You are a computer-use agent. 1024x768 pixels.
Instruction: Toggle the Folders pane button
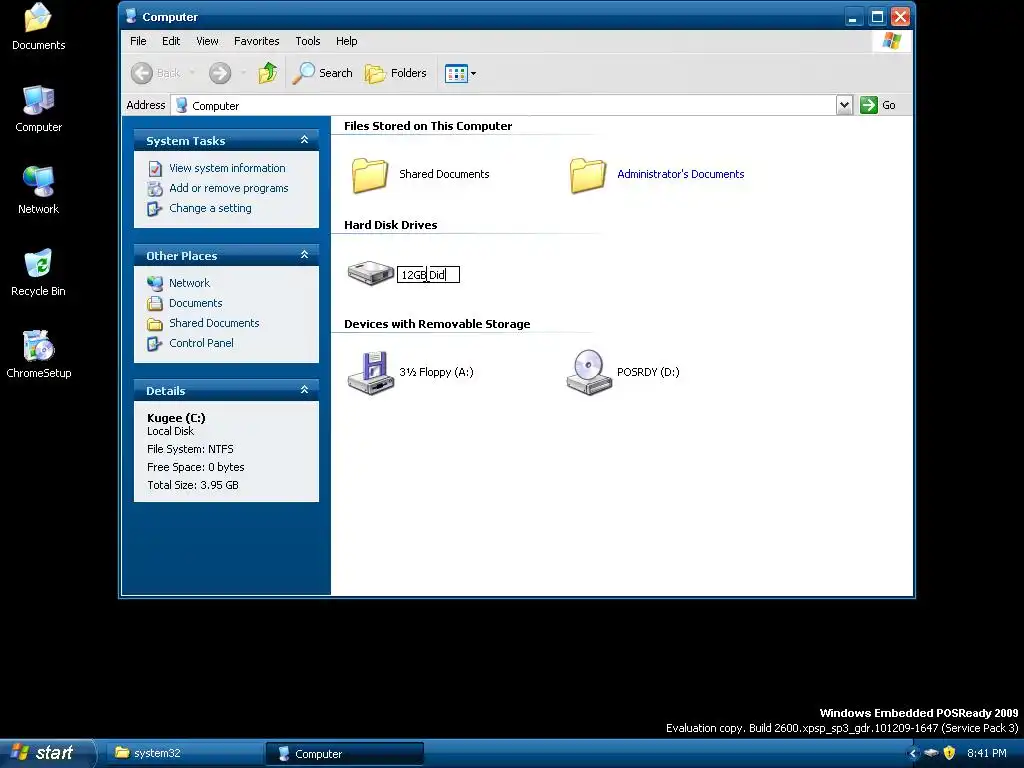pyautogui.click(x=396, y=73)
